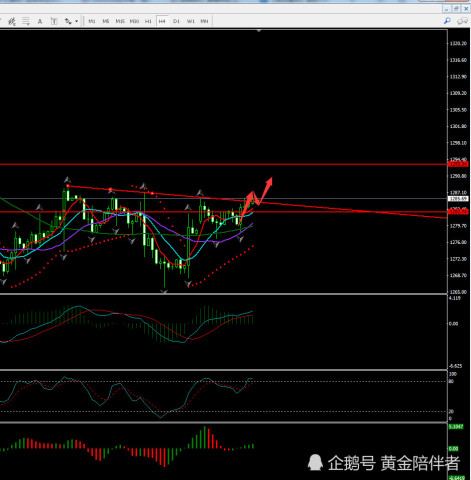Choose the text label 'T' tool

tap(54, 21)
